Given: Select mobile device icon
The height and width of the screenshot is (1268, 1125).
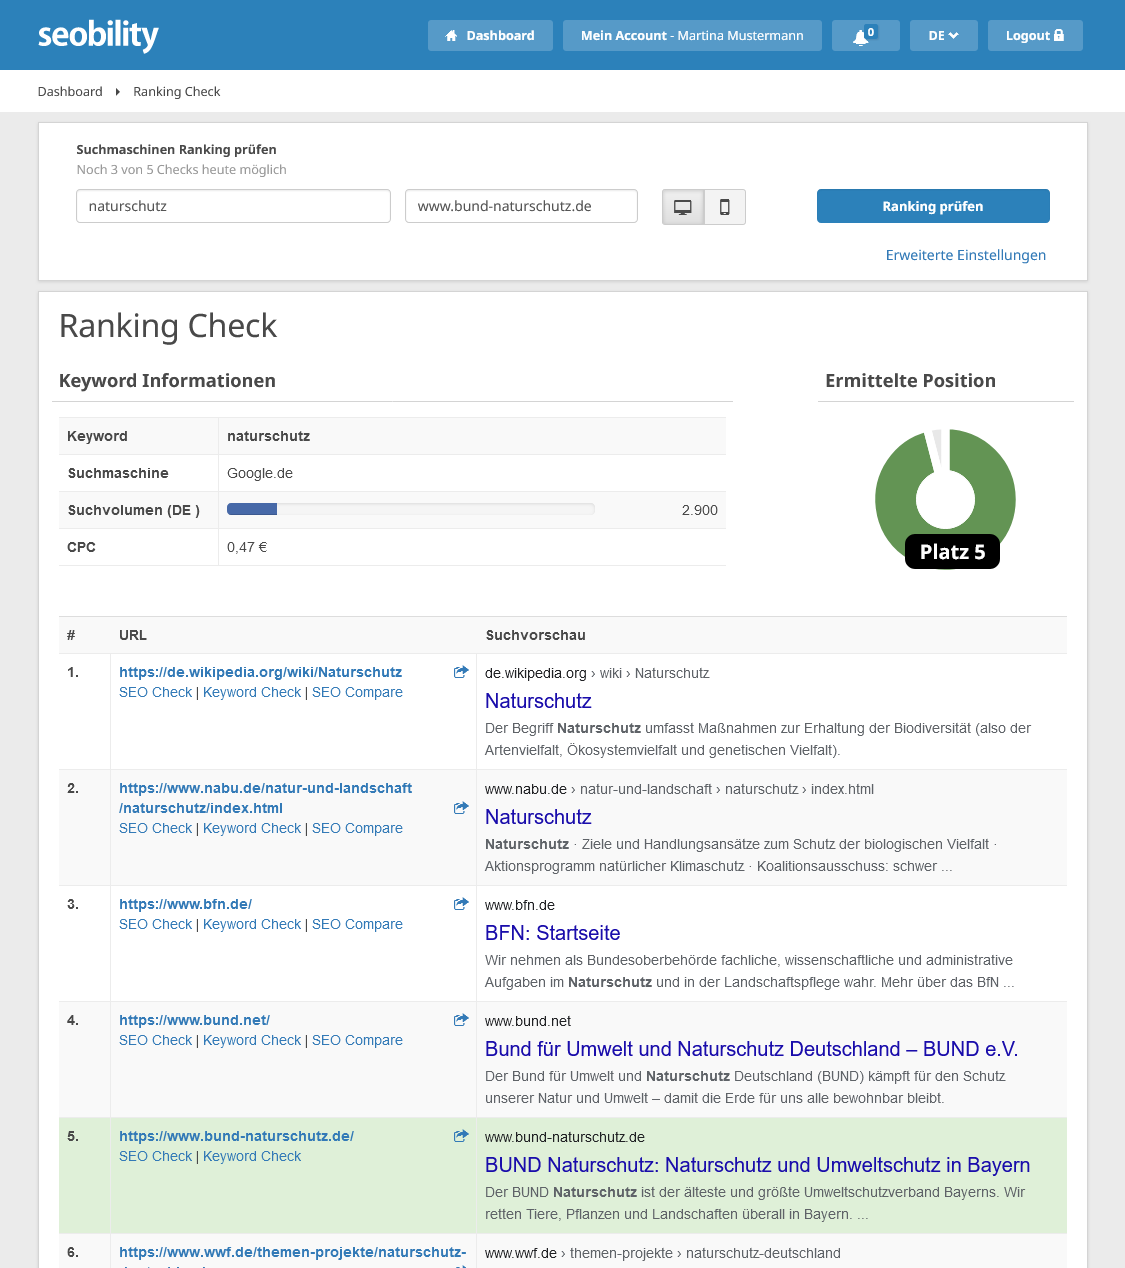Looking at the screenshot, I should pyautogui.click(x=725, y=207).
